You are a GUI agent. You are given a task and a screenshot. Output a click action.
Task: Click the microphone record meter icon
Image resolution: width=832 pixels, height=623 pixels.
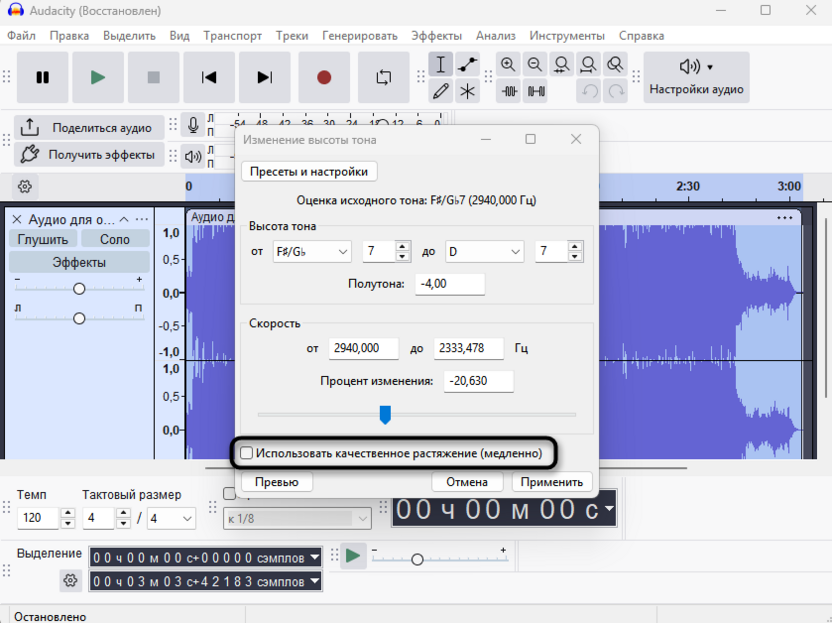tap(193, 126)
